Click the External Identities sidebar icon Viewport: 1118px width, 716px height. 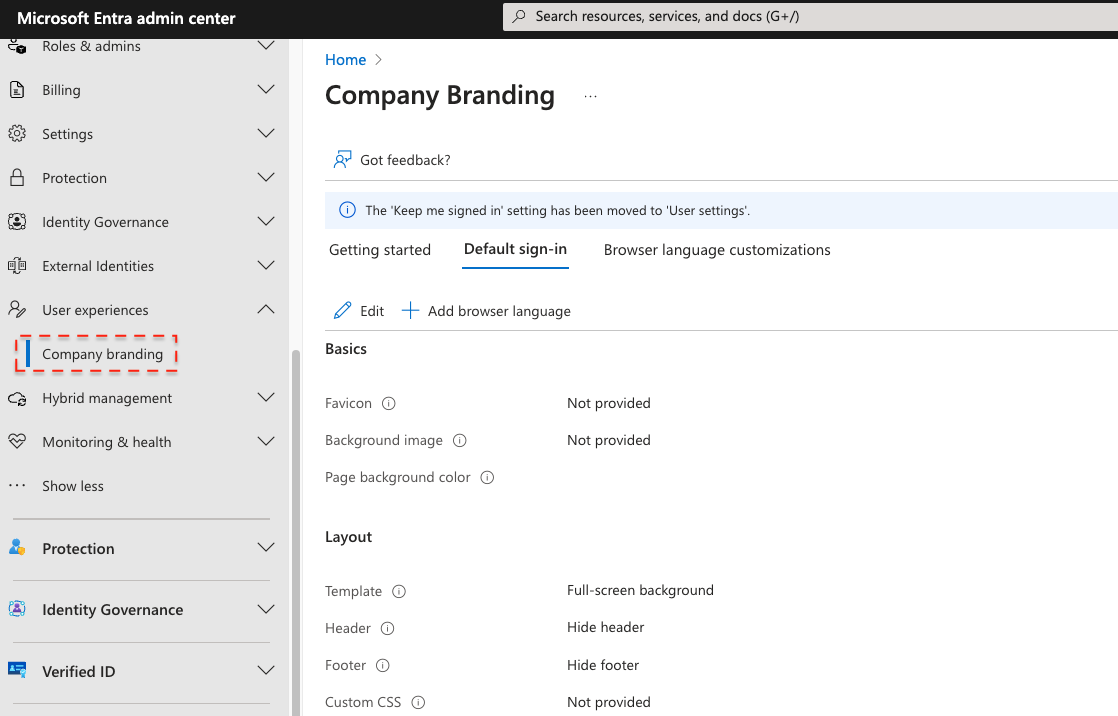(x=17, y=266)
